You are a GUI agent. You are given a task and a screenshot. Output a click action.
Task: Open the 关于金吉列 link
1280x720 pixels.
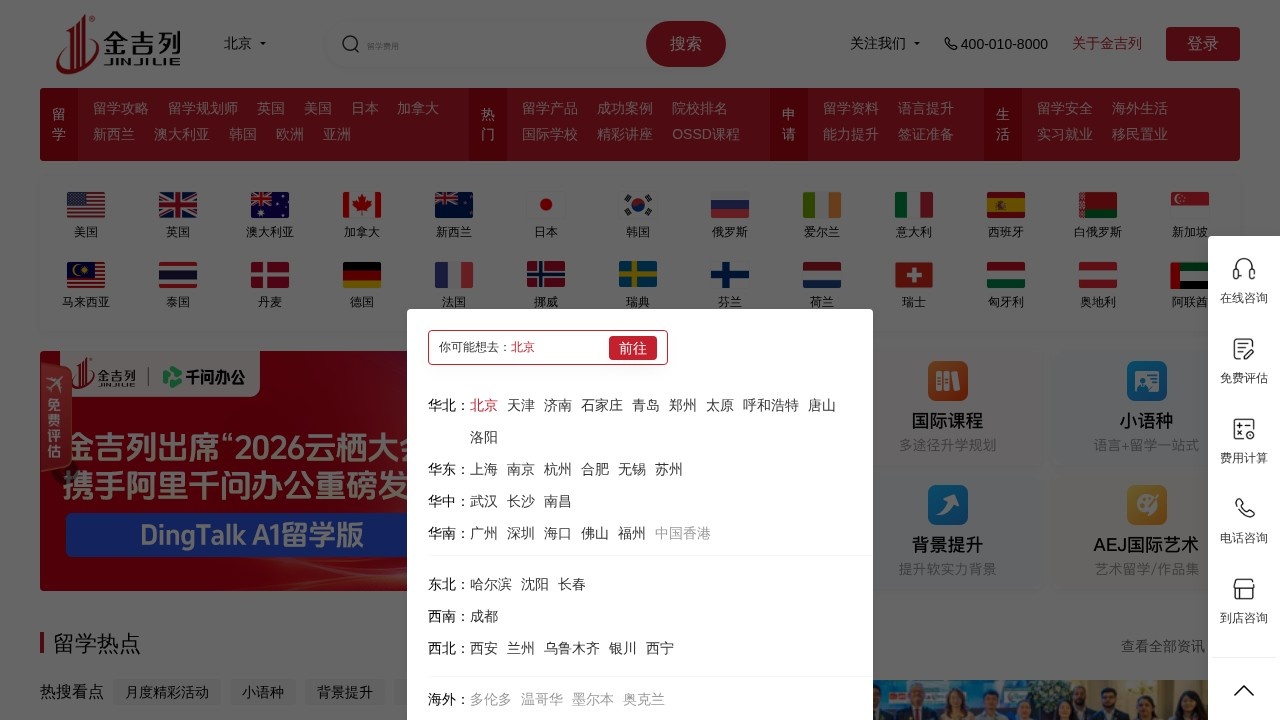[x=1107, y=44]
